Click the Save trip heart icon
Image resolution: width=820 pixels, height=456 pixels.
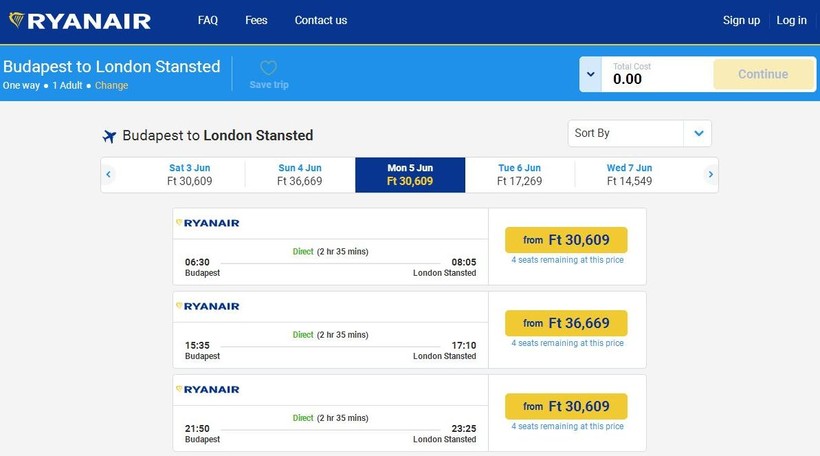point(268,68)
